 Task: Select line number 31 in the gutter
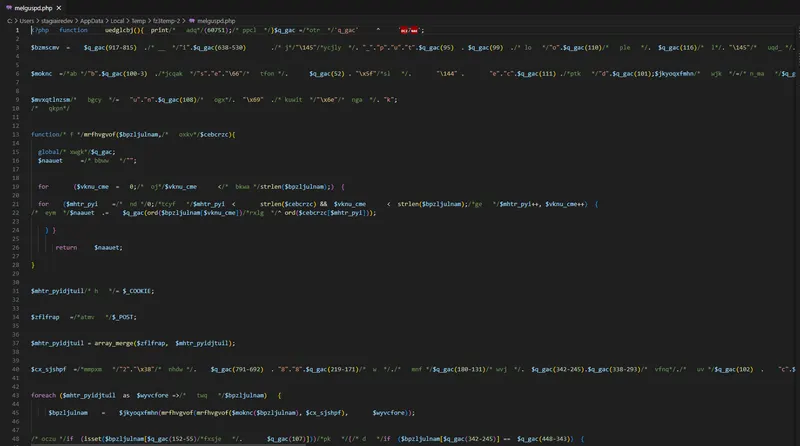click(15, 291)
